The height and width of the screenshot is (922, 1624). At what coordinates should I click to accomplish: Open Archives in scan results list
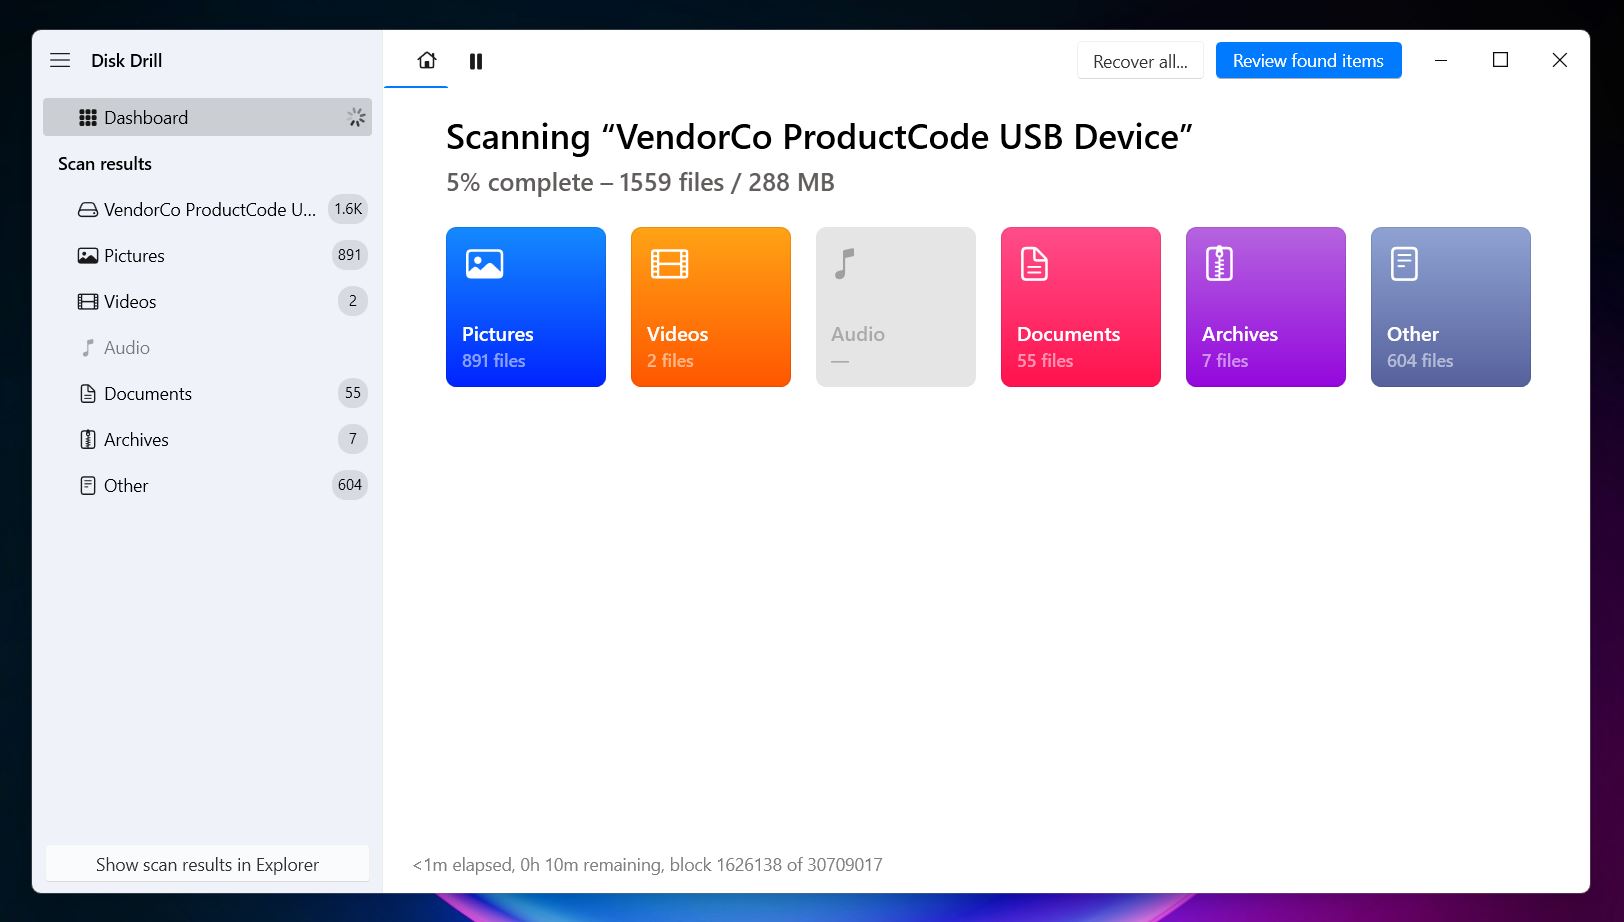point(207,440)
